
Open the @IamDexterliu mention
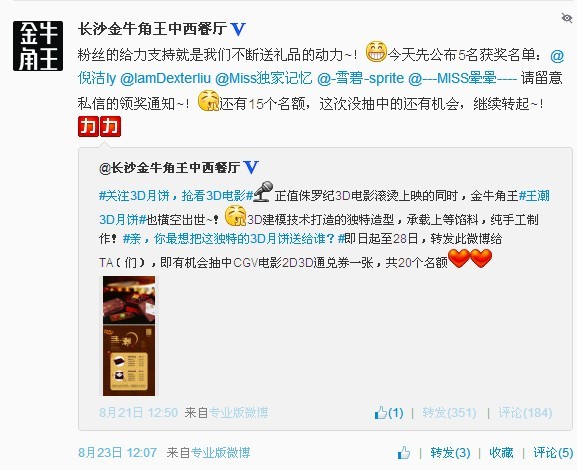166,78
